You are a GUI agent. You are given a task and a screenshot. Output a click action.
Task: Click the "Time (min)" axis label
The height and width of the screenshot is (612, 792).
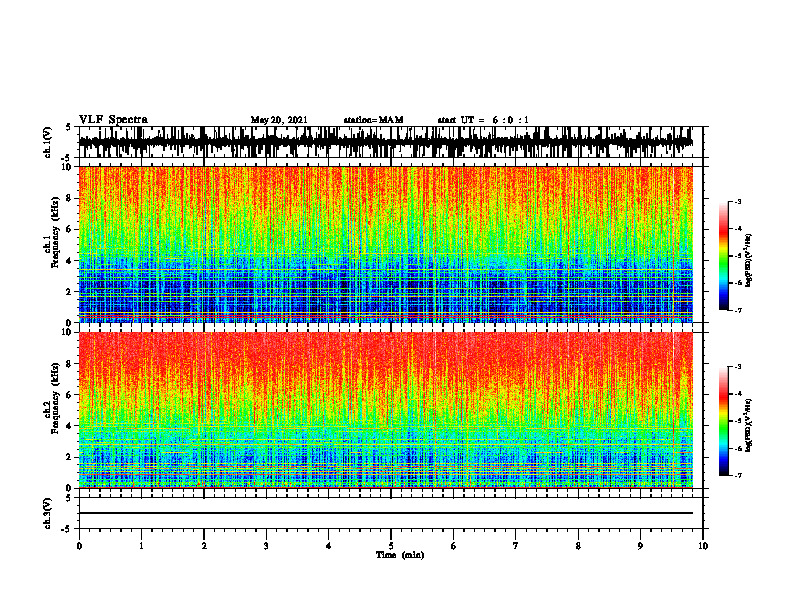click(x=400, y=555)
